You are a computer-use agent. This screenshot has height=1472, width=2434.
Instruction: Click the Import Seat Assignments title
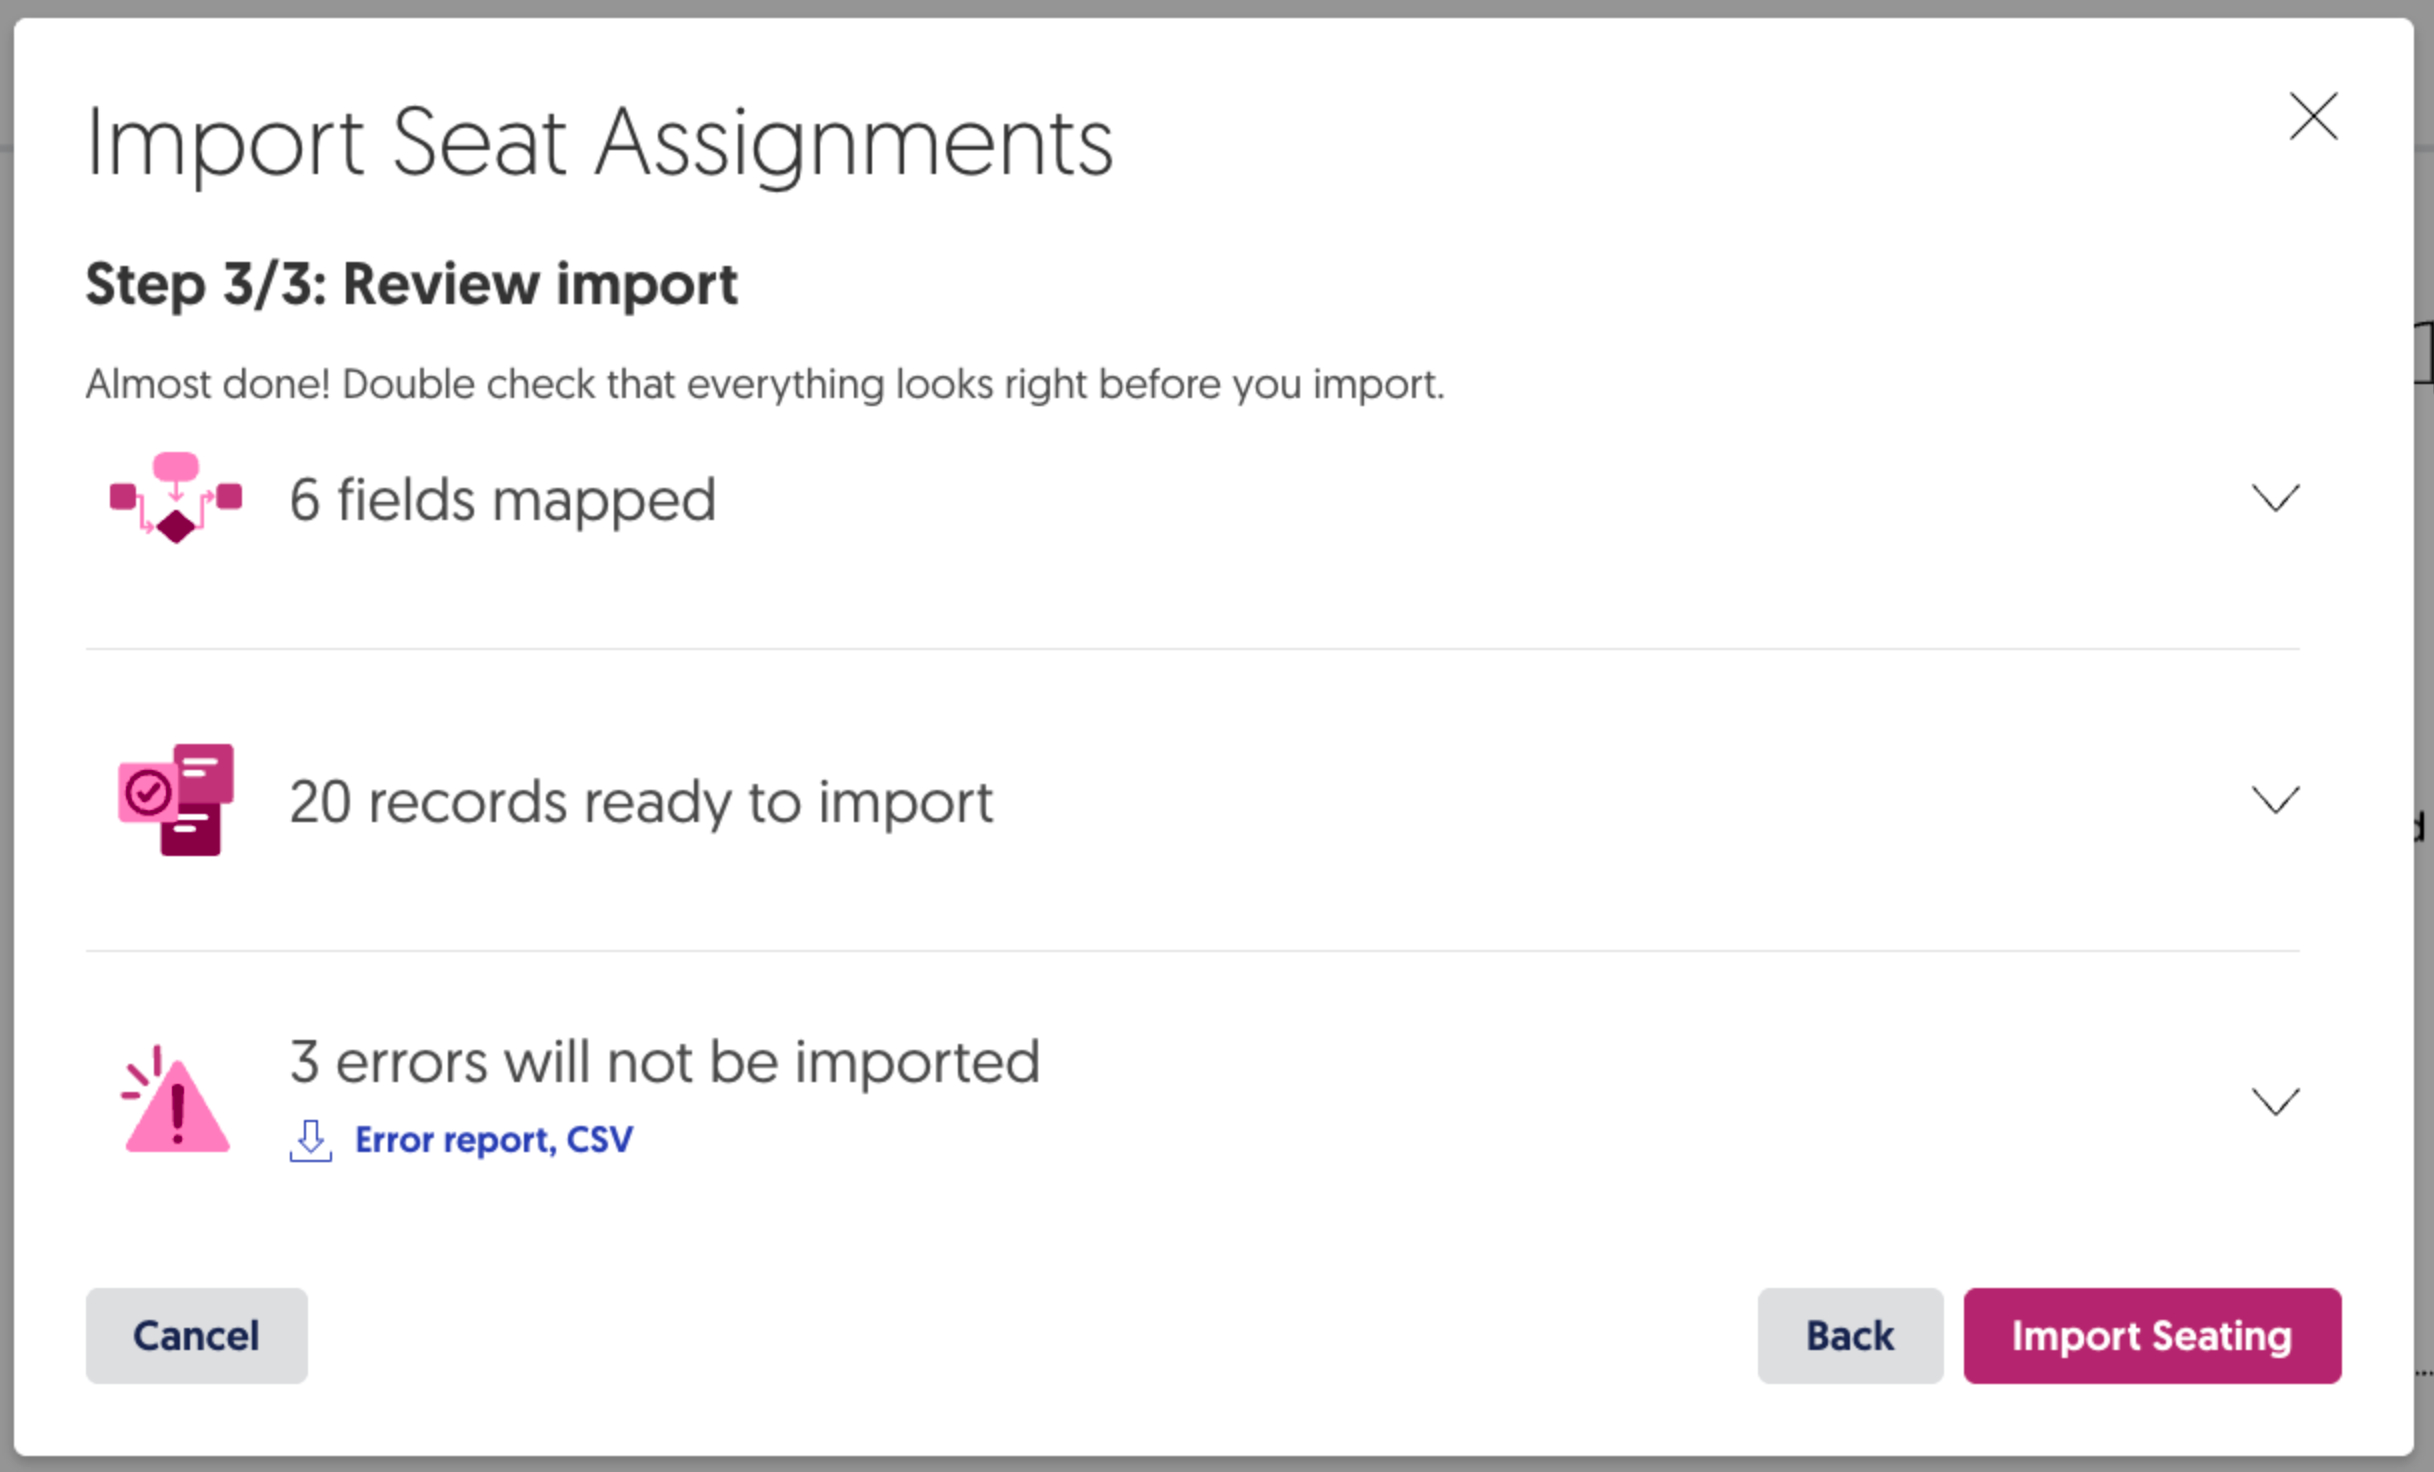tap(600, 143)
